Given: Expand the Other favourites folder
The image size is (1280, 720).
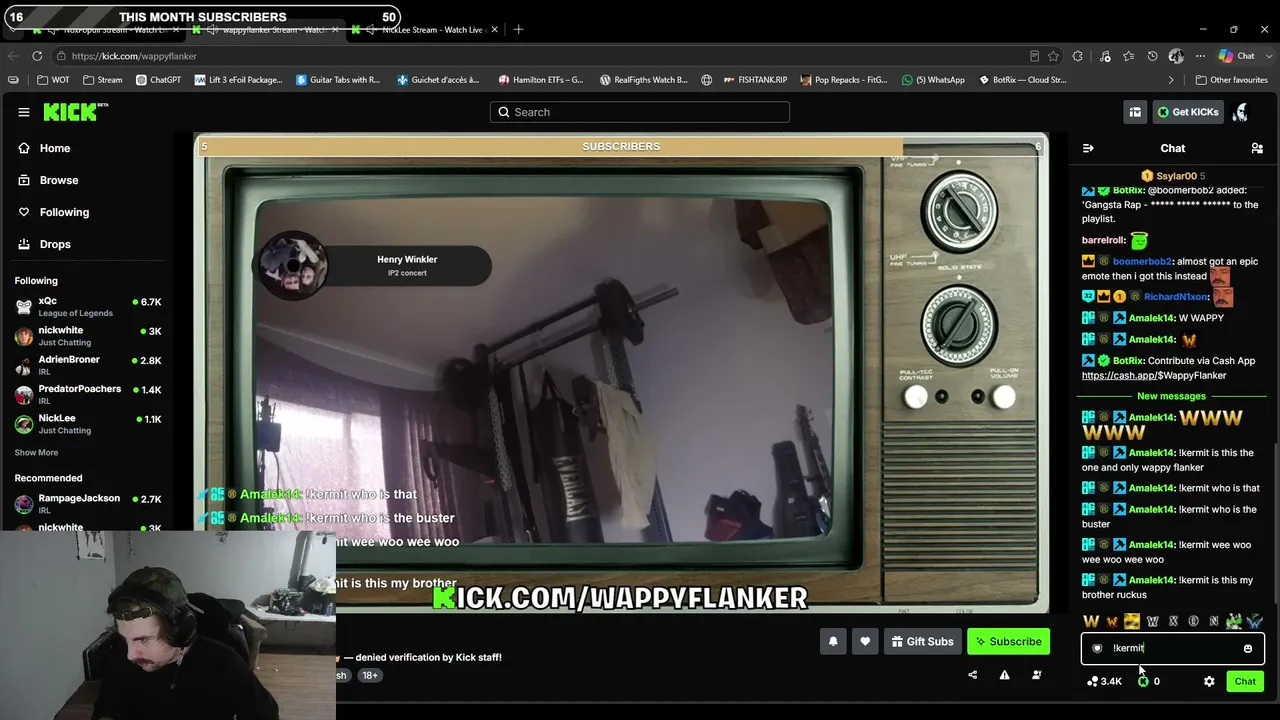Looking at the screenshot, I should pyautogui.click(x=1231, y=80).
